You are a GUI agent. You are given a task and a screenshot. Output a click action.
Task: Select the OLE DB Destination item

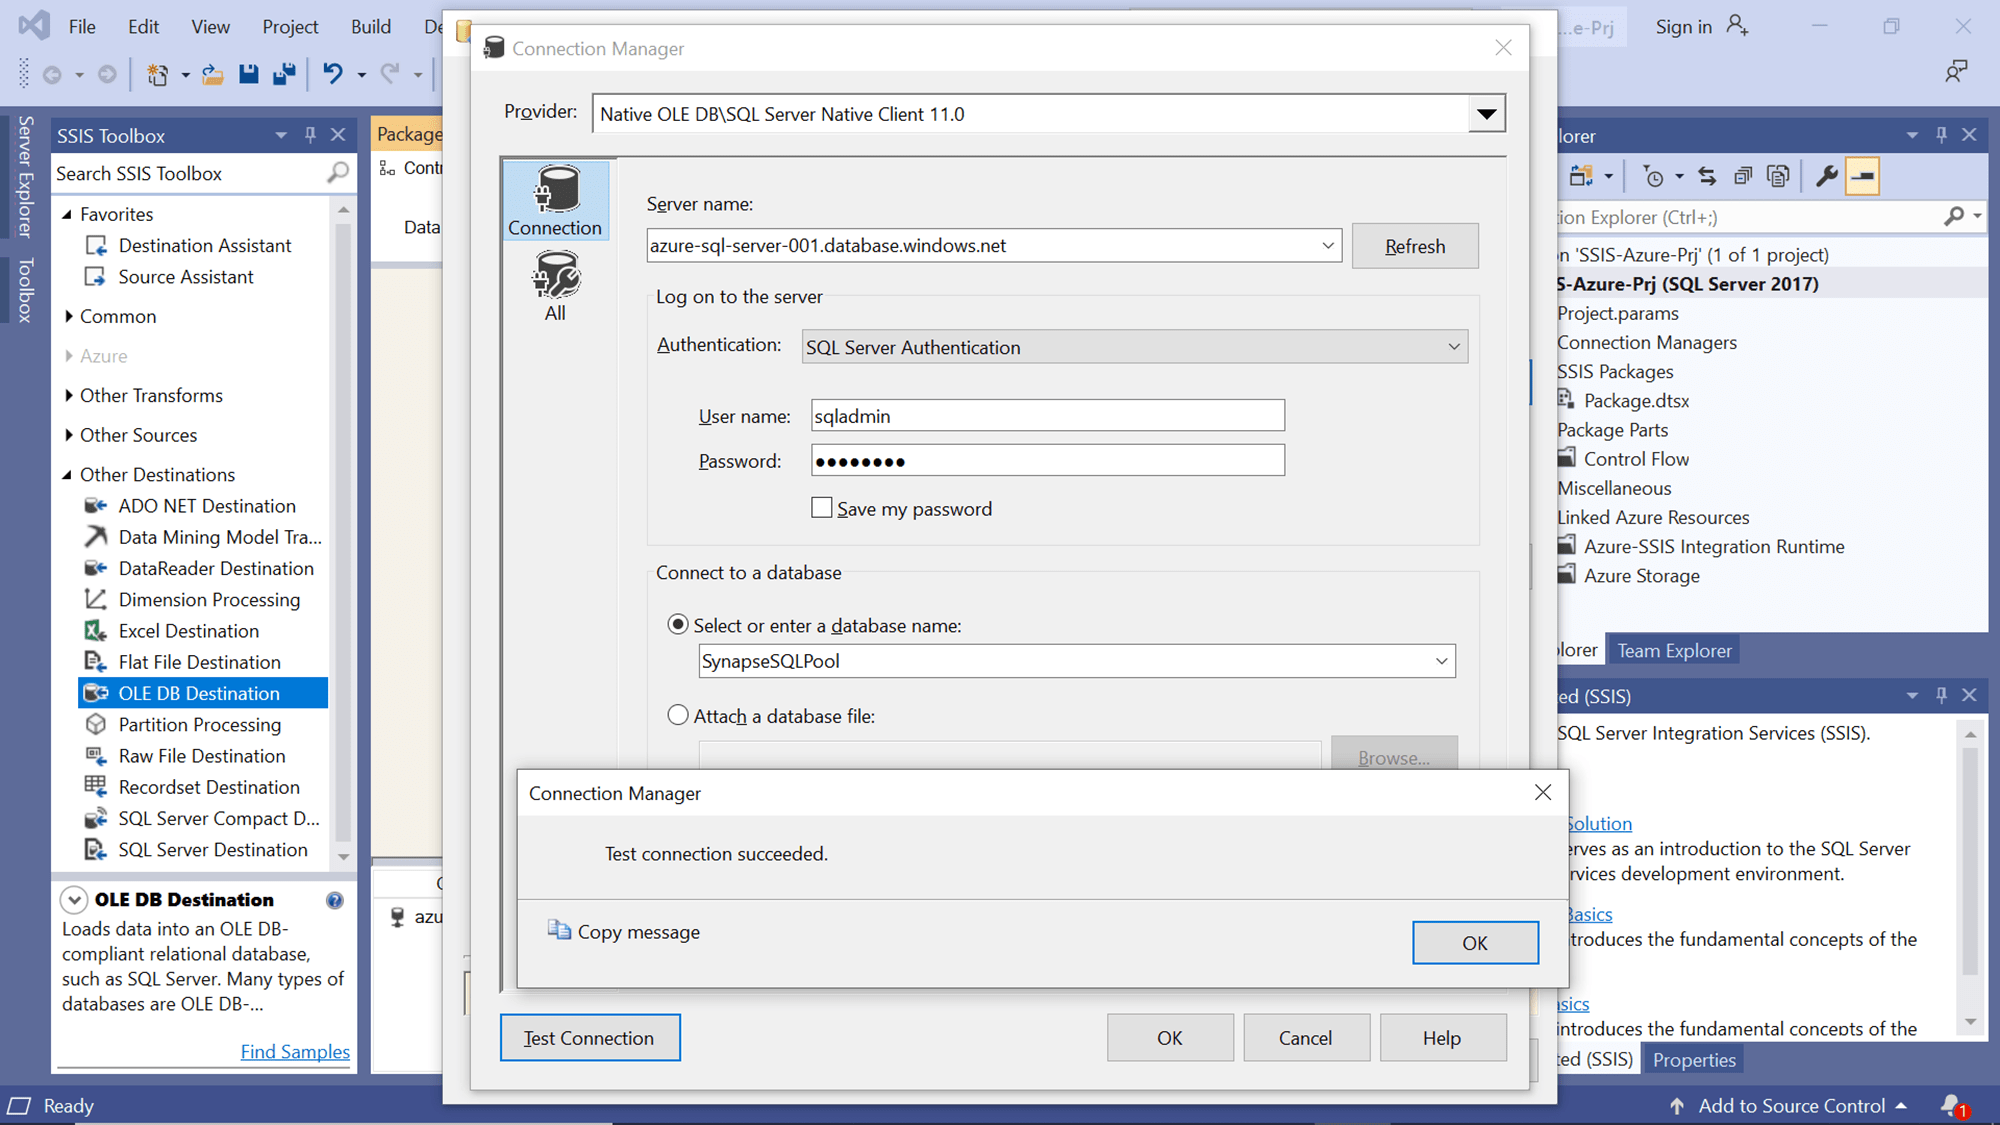click(x=199, y=692)
